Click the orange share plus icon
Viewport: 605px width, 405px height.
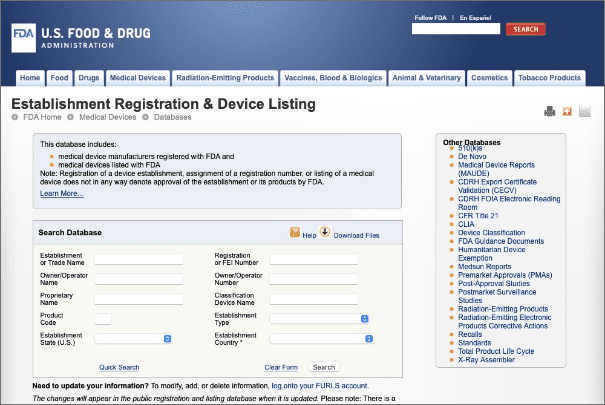(567, 111)
